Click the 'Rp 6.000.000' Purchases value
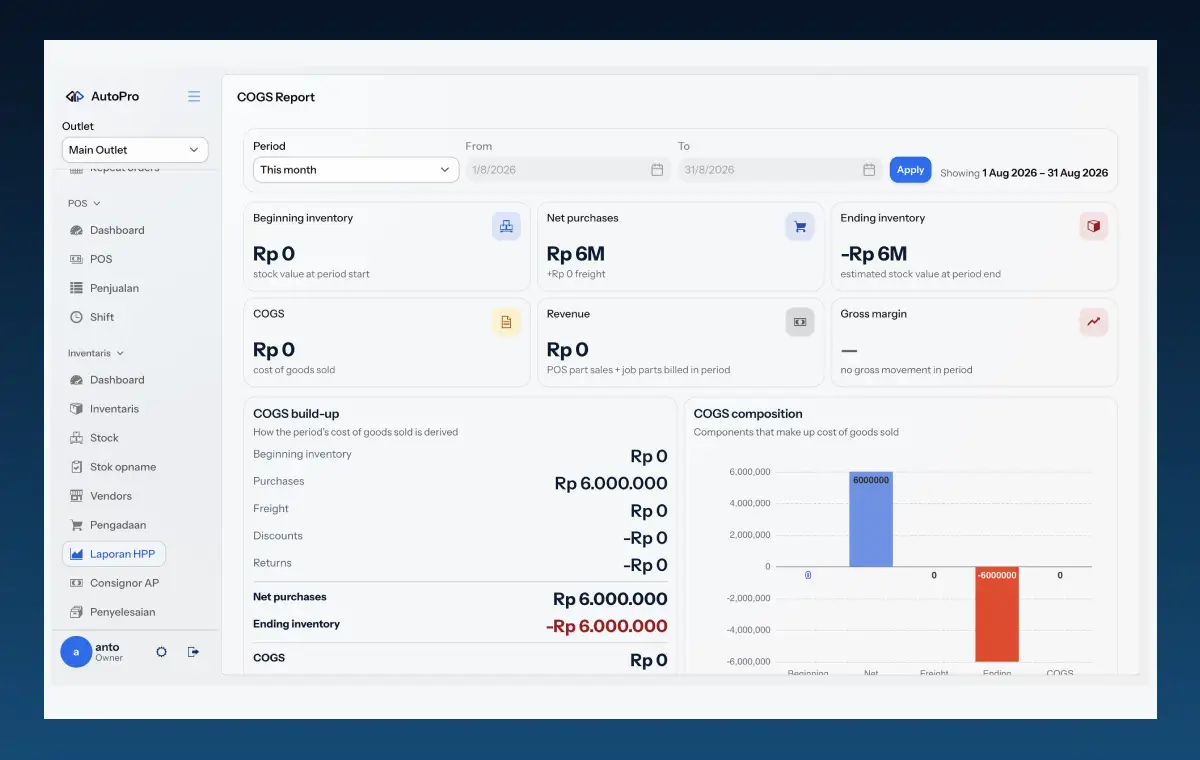The image size is (1200, 760). coord(611,484)
